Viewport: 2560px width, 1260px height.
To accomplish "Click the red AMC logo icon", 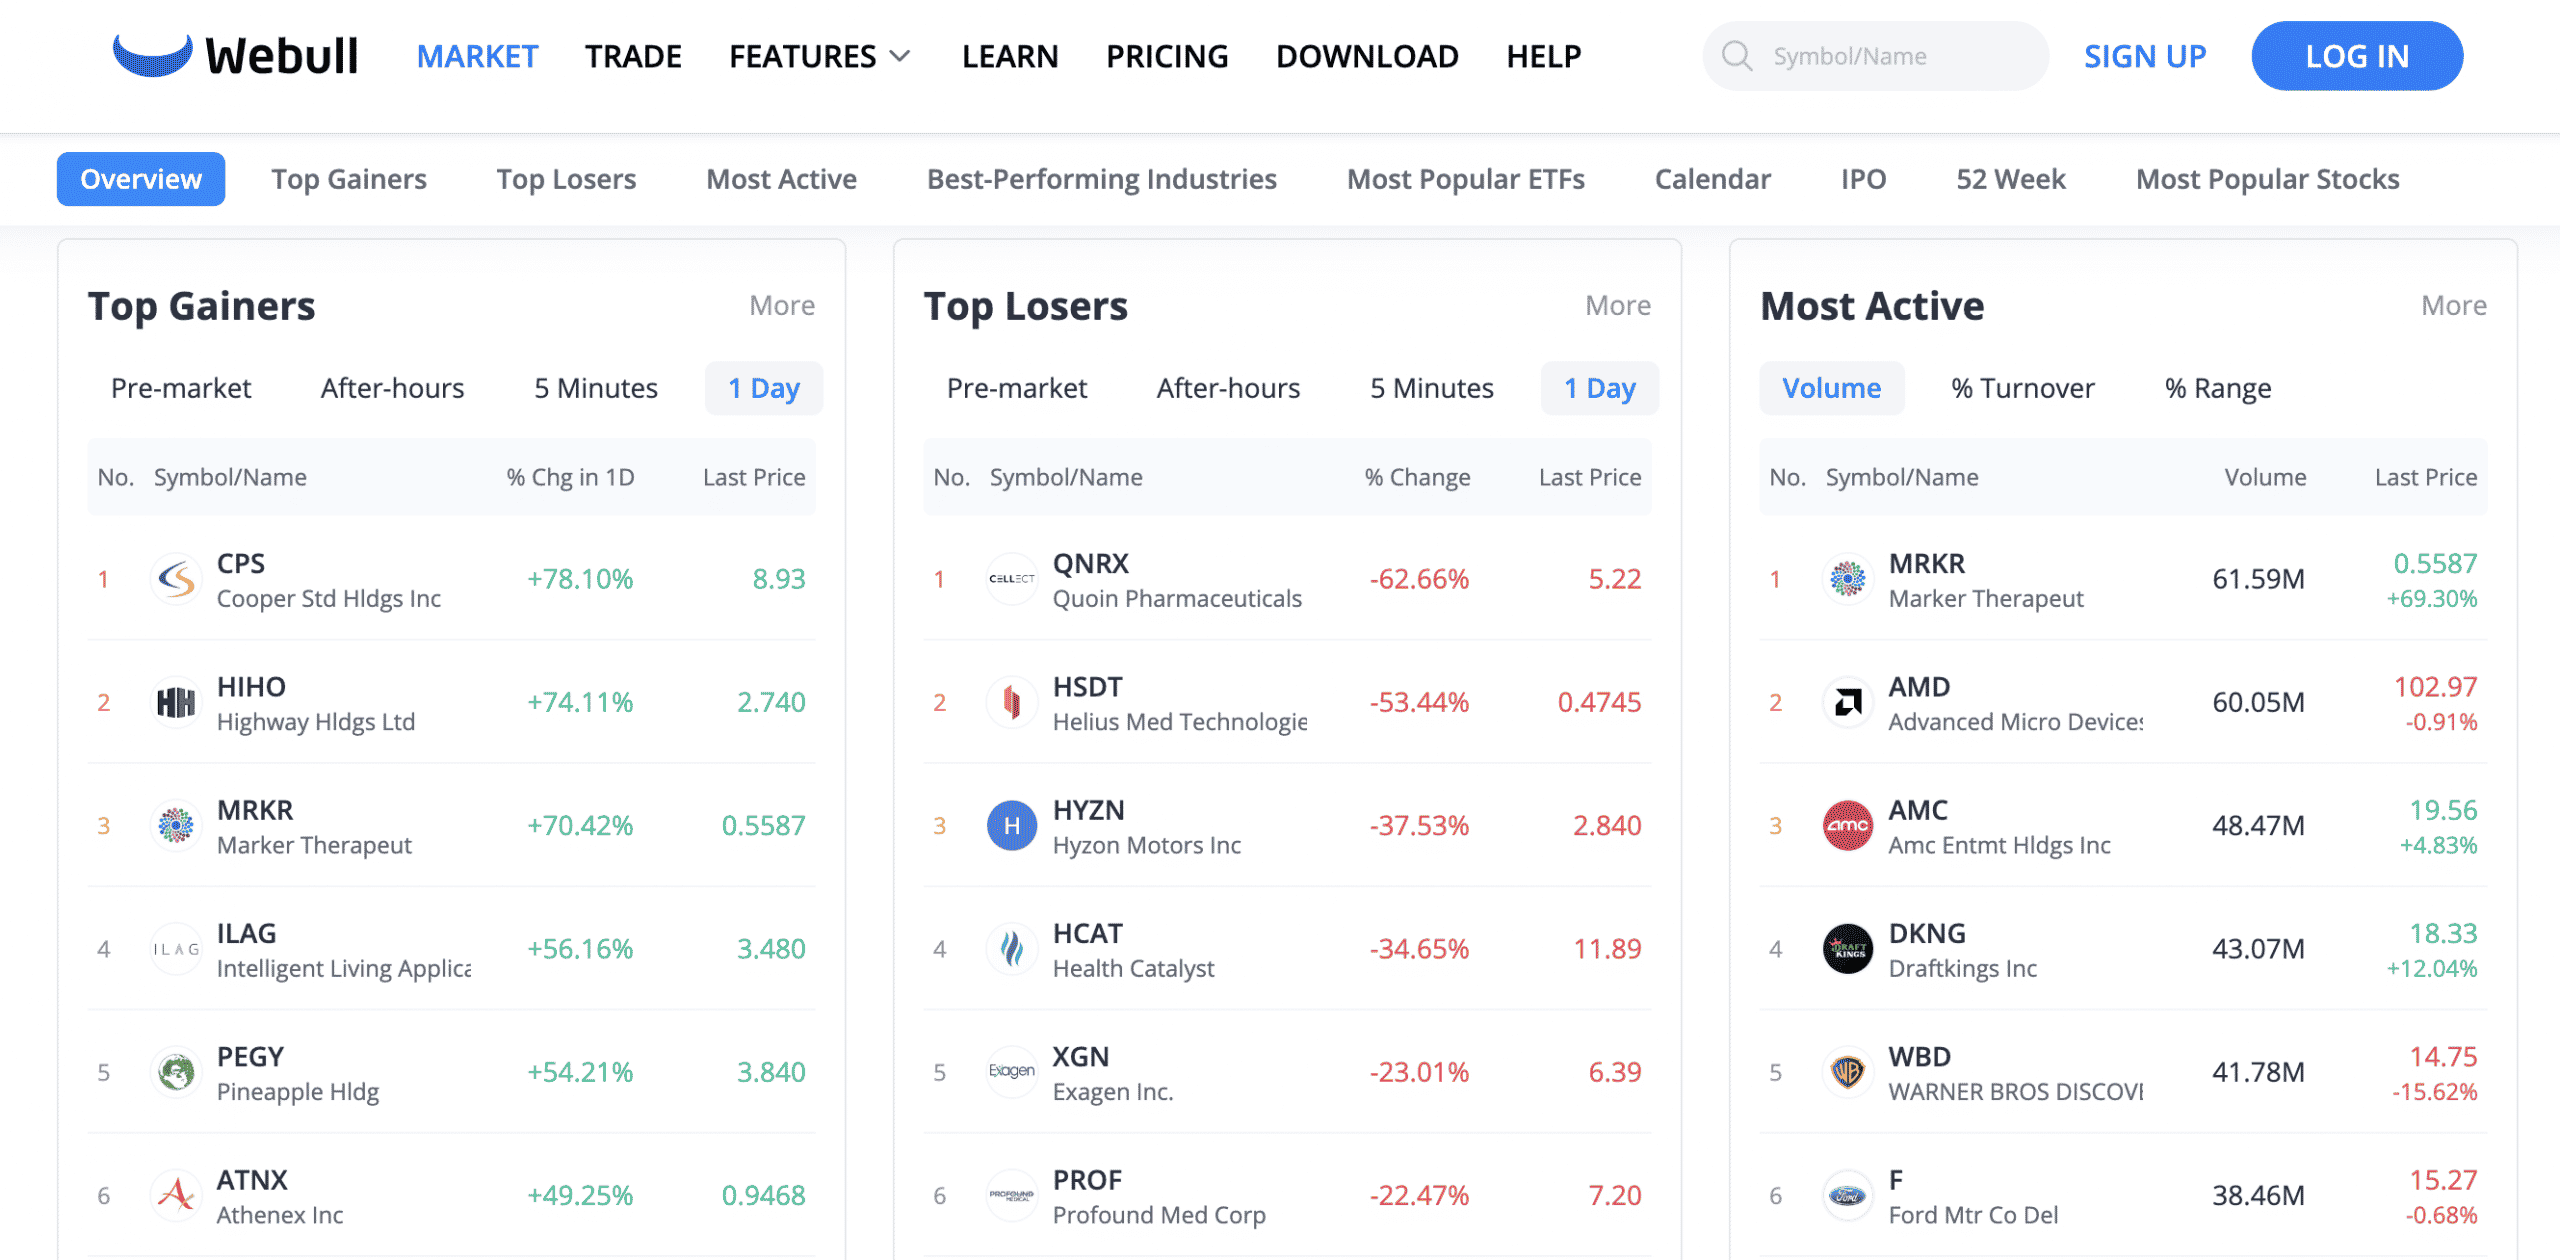I will point(1848,826).
